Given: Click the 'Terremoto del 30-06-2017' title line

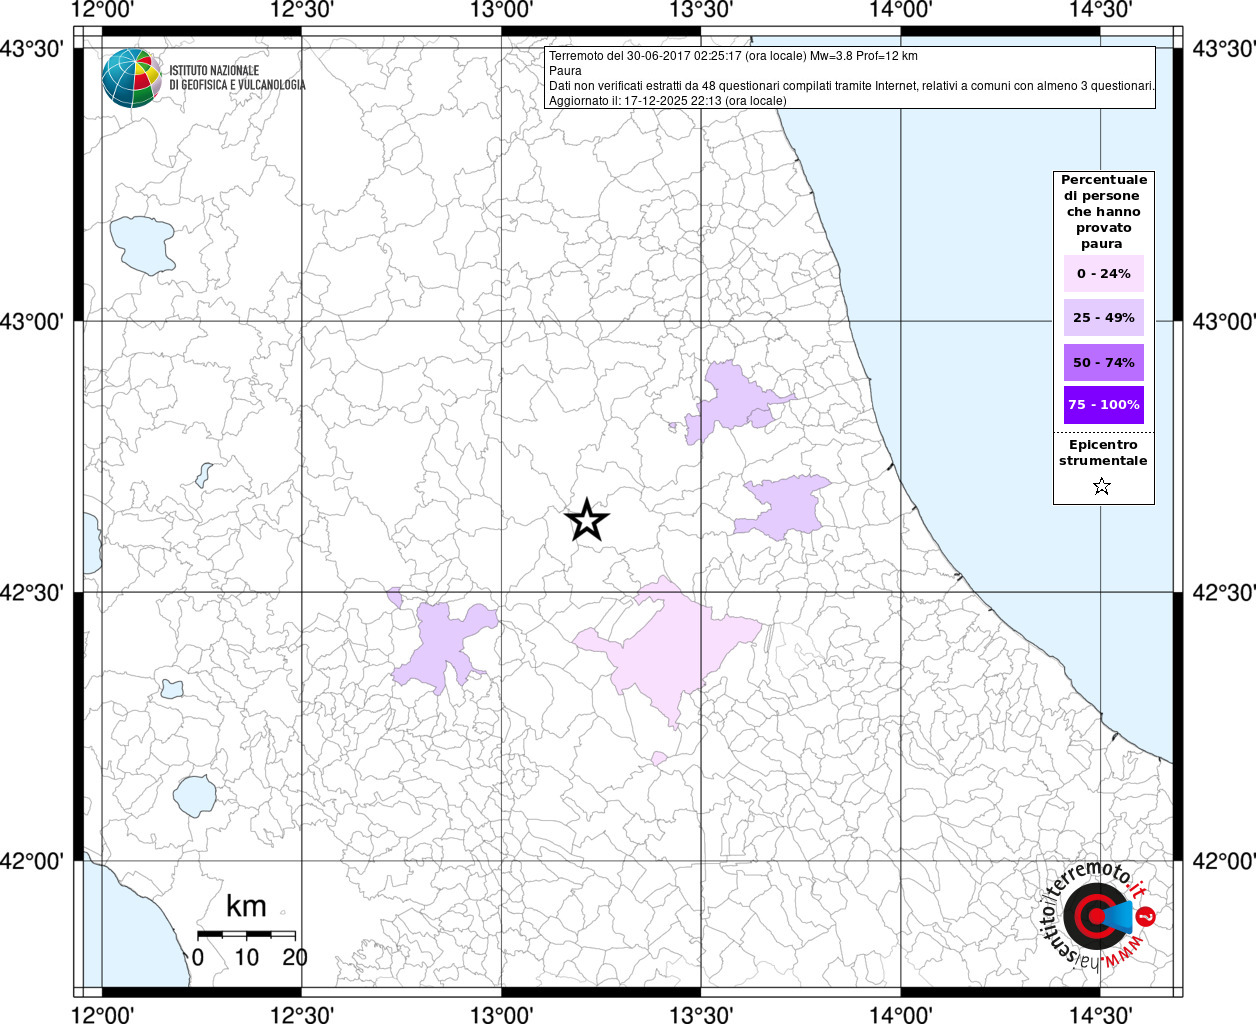Looking at the screenshot, I should point(733,56).
